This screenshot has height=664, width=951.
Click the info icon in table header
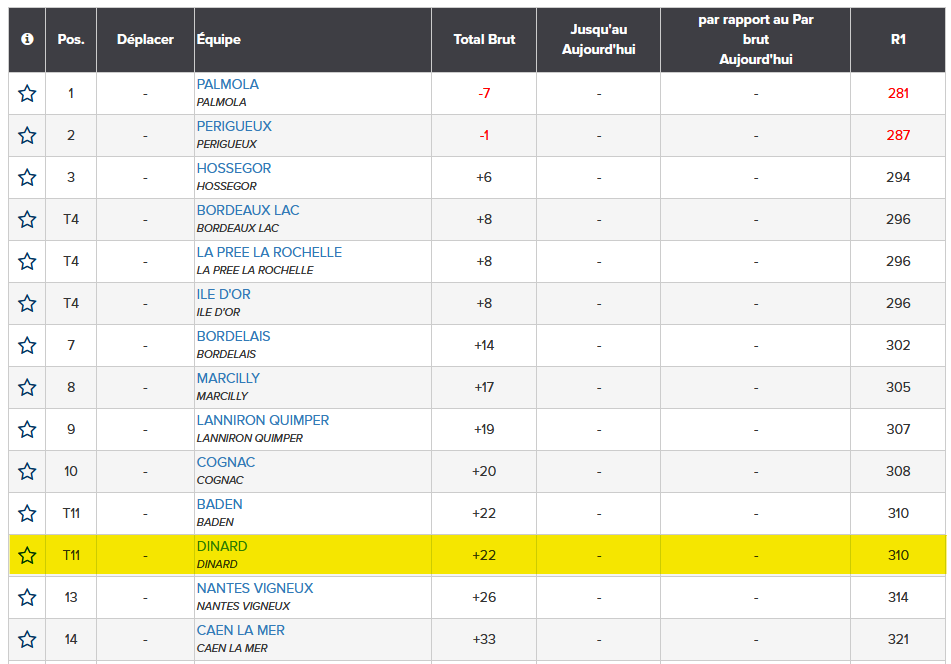(27, 39)
